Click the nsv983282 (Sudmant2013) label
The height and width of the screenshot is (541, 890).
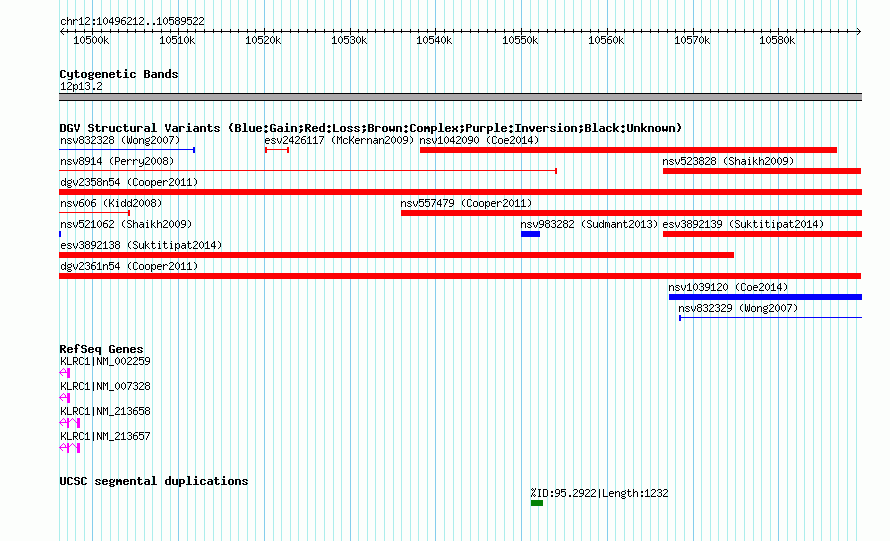click(x=589, y=224)
